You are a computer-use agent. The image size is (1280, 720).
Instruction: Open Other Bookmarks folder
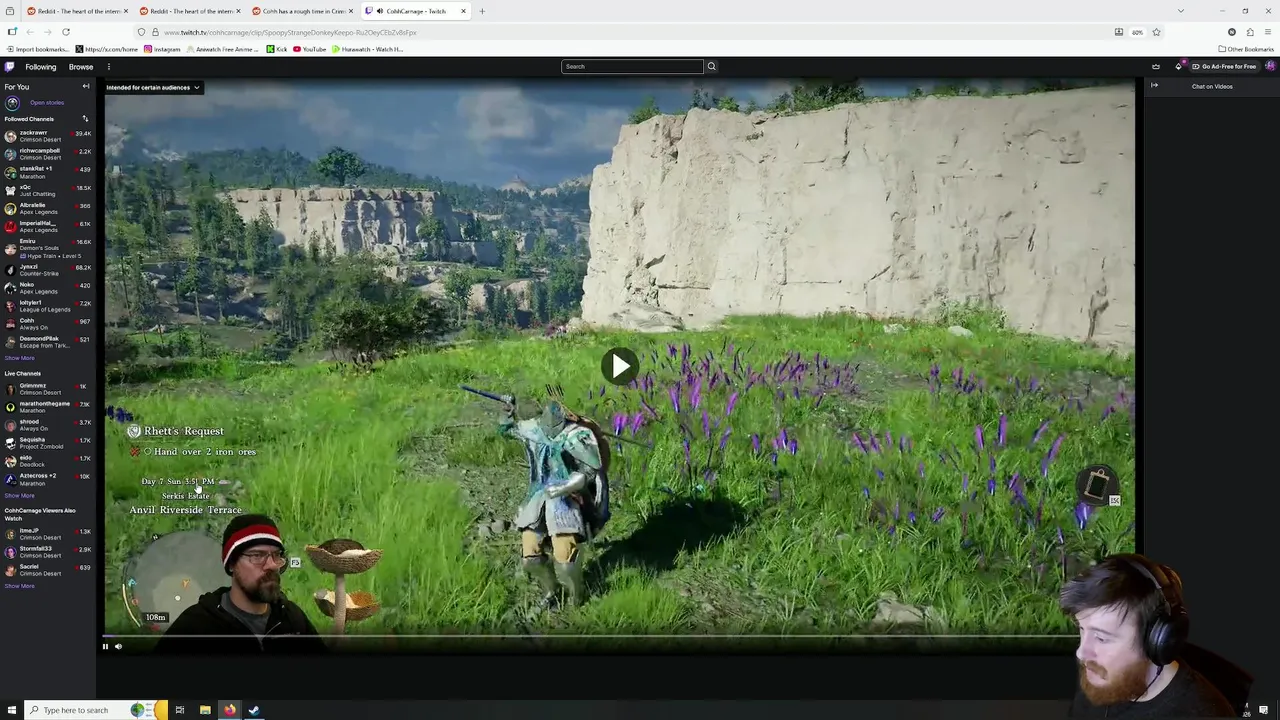click(x=1246, y=49)
